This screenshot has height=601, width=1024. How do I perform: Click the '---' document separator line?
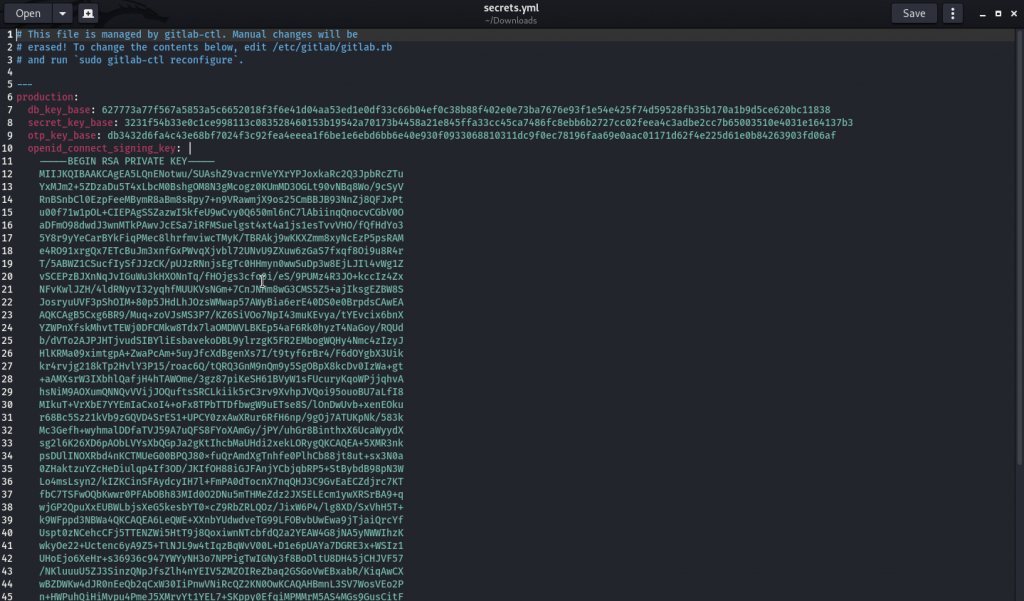click(x=25, y=84)
